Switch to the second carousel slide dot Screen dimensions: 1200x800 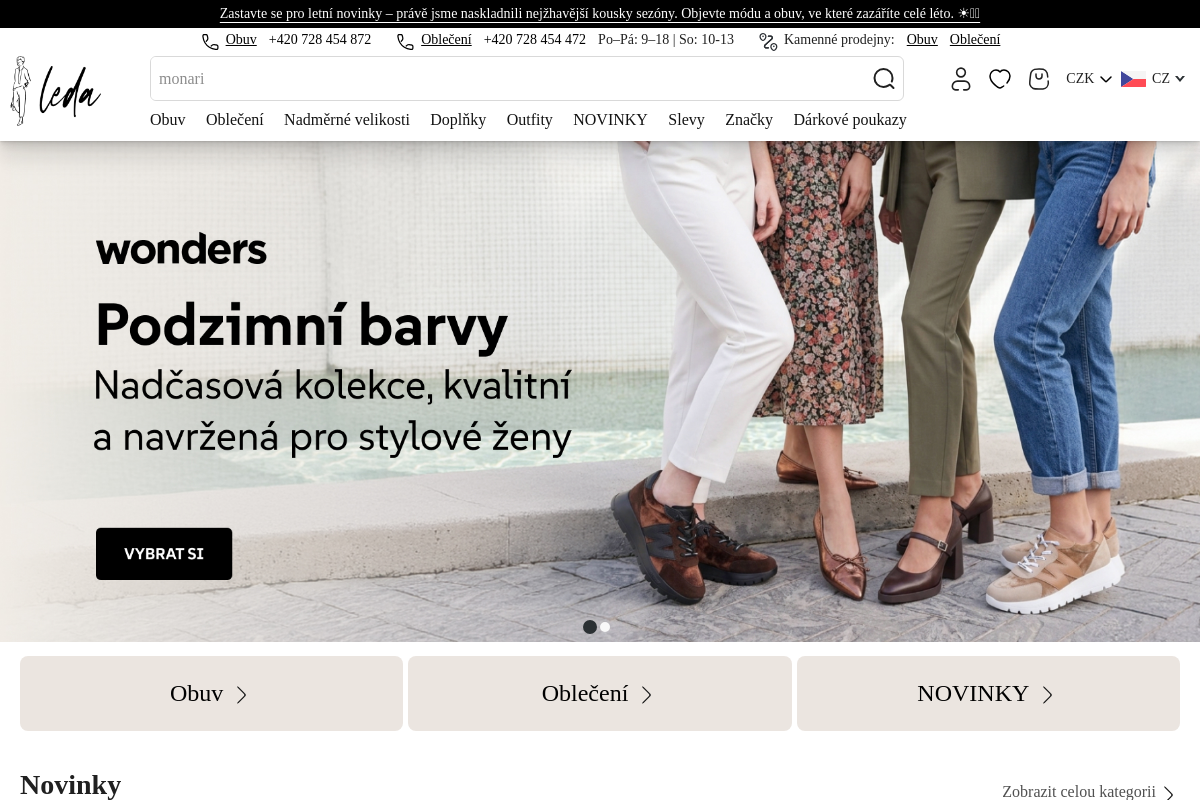pyautogui.click(x=605, y=627)
